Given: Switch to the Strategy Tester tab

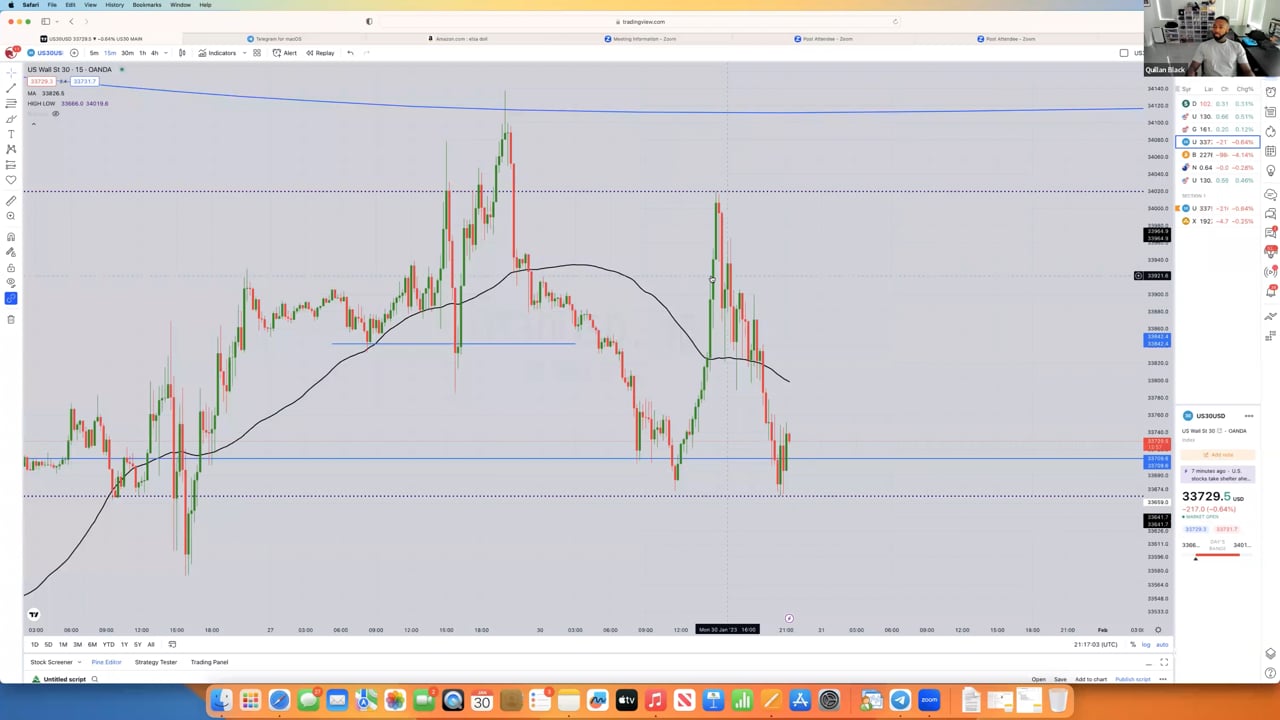Looking at the screenshot, I should click(x=155, y=662).
